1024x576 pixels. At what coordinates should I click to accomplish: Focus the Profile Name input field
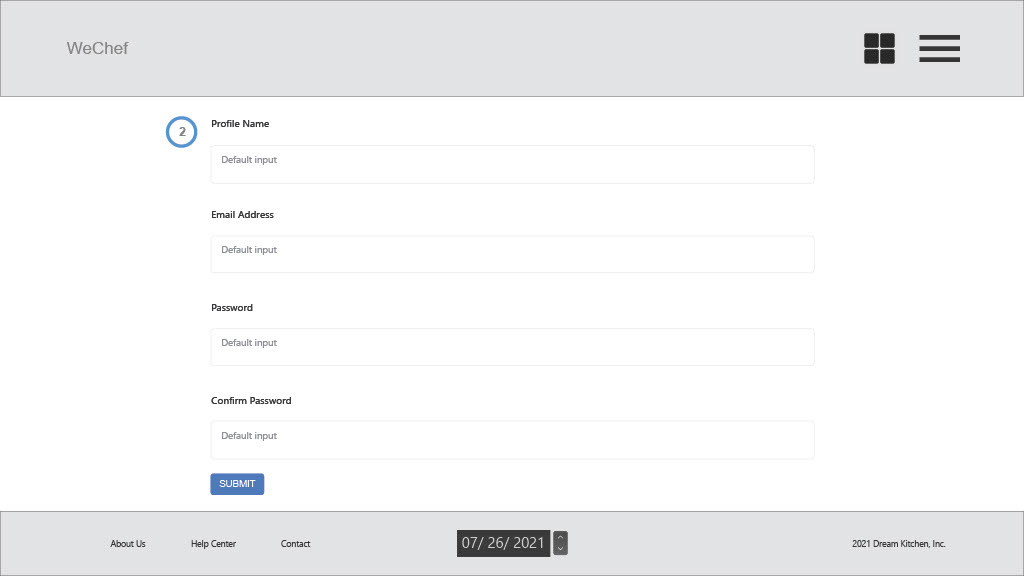coord(512,165)
